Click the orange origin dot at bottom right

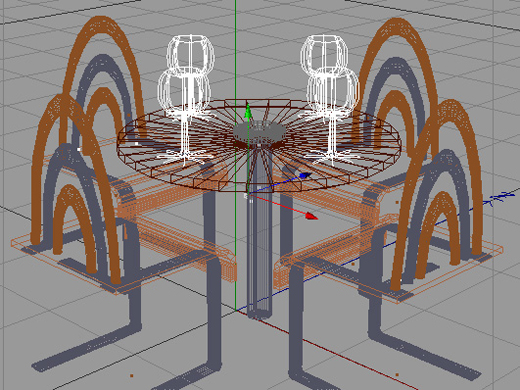coord(397,375)
